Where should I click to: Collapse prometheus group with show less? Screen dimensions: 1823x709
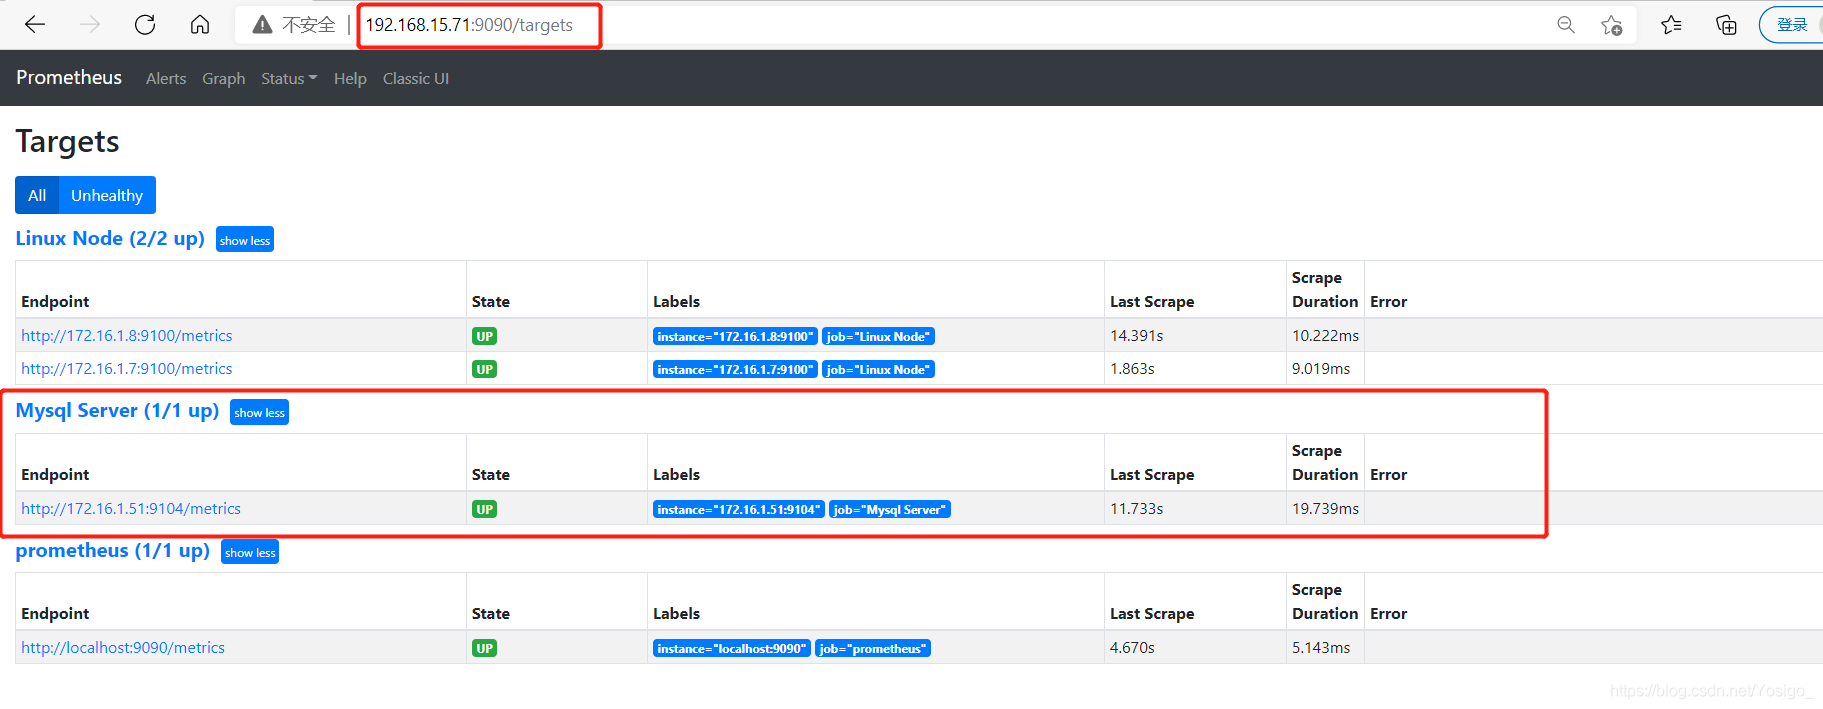point(250,552)
